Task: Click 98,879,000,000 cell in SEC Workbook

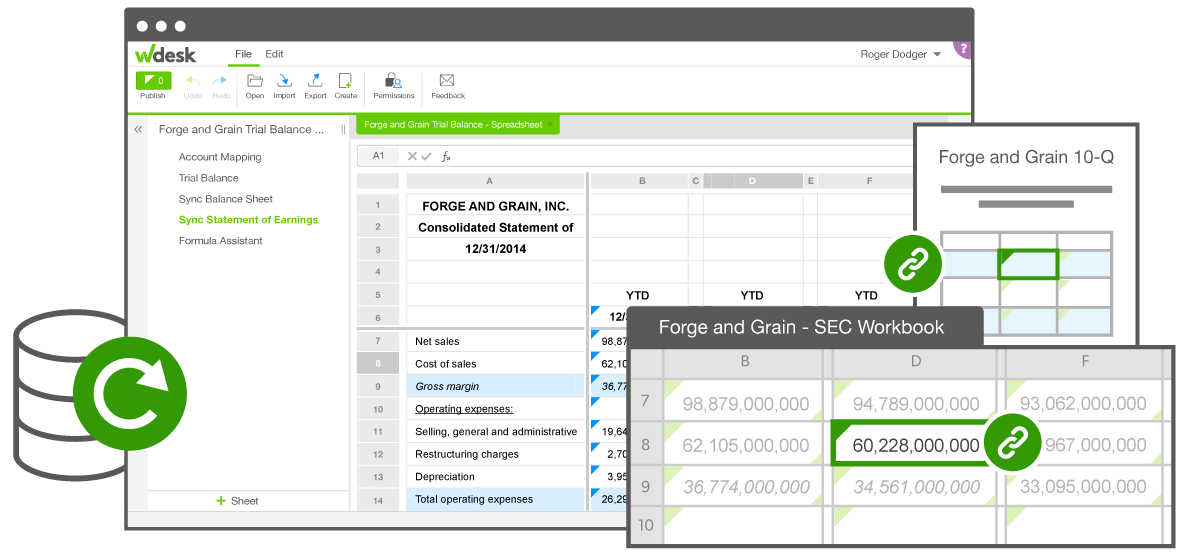Action: (745, 403)
